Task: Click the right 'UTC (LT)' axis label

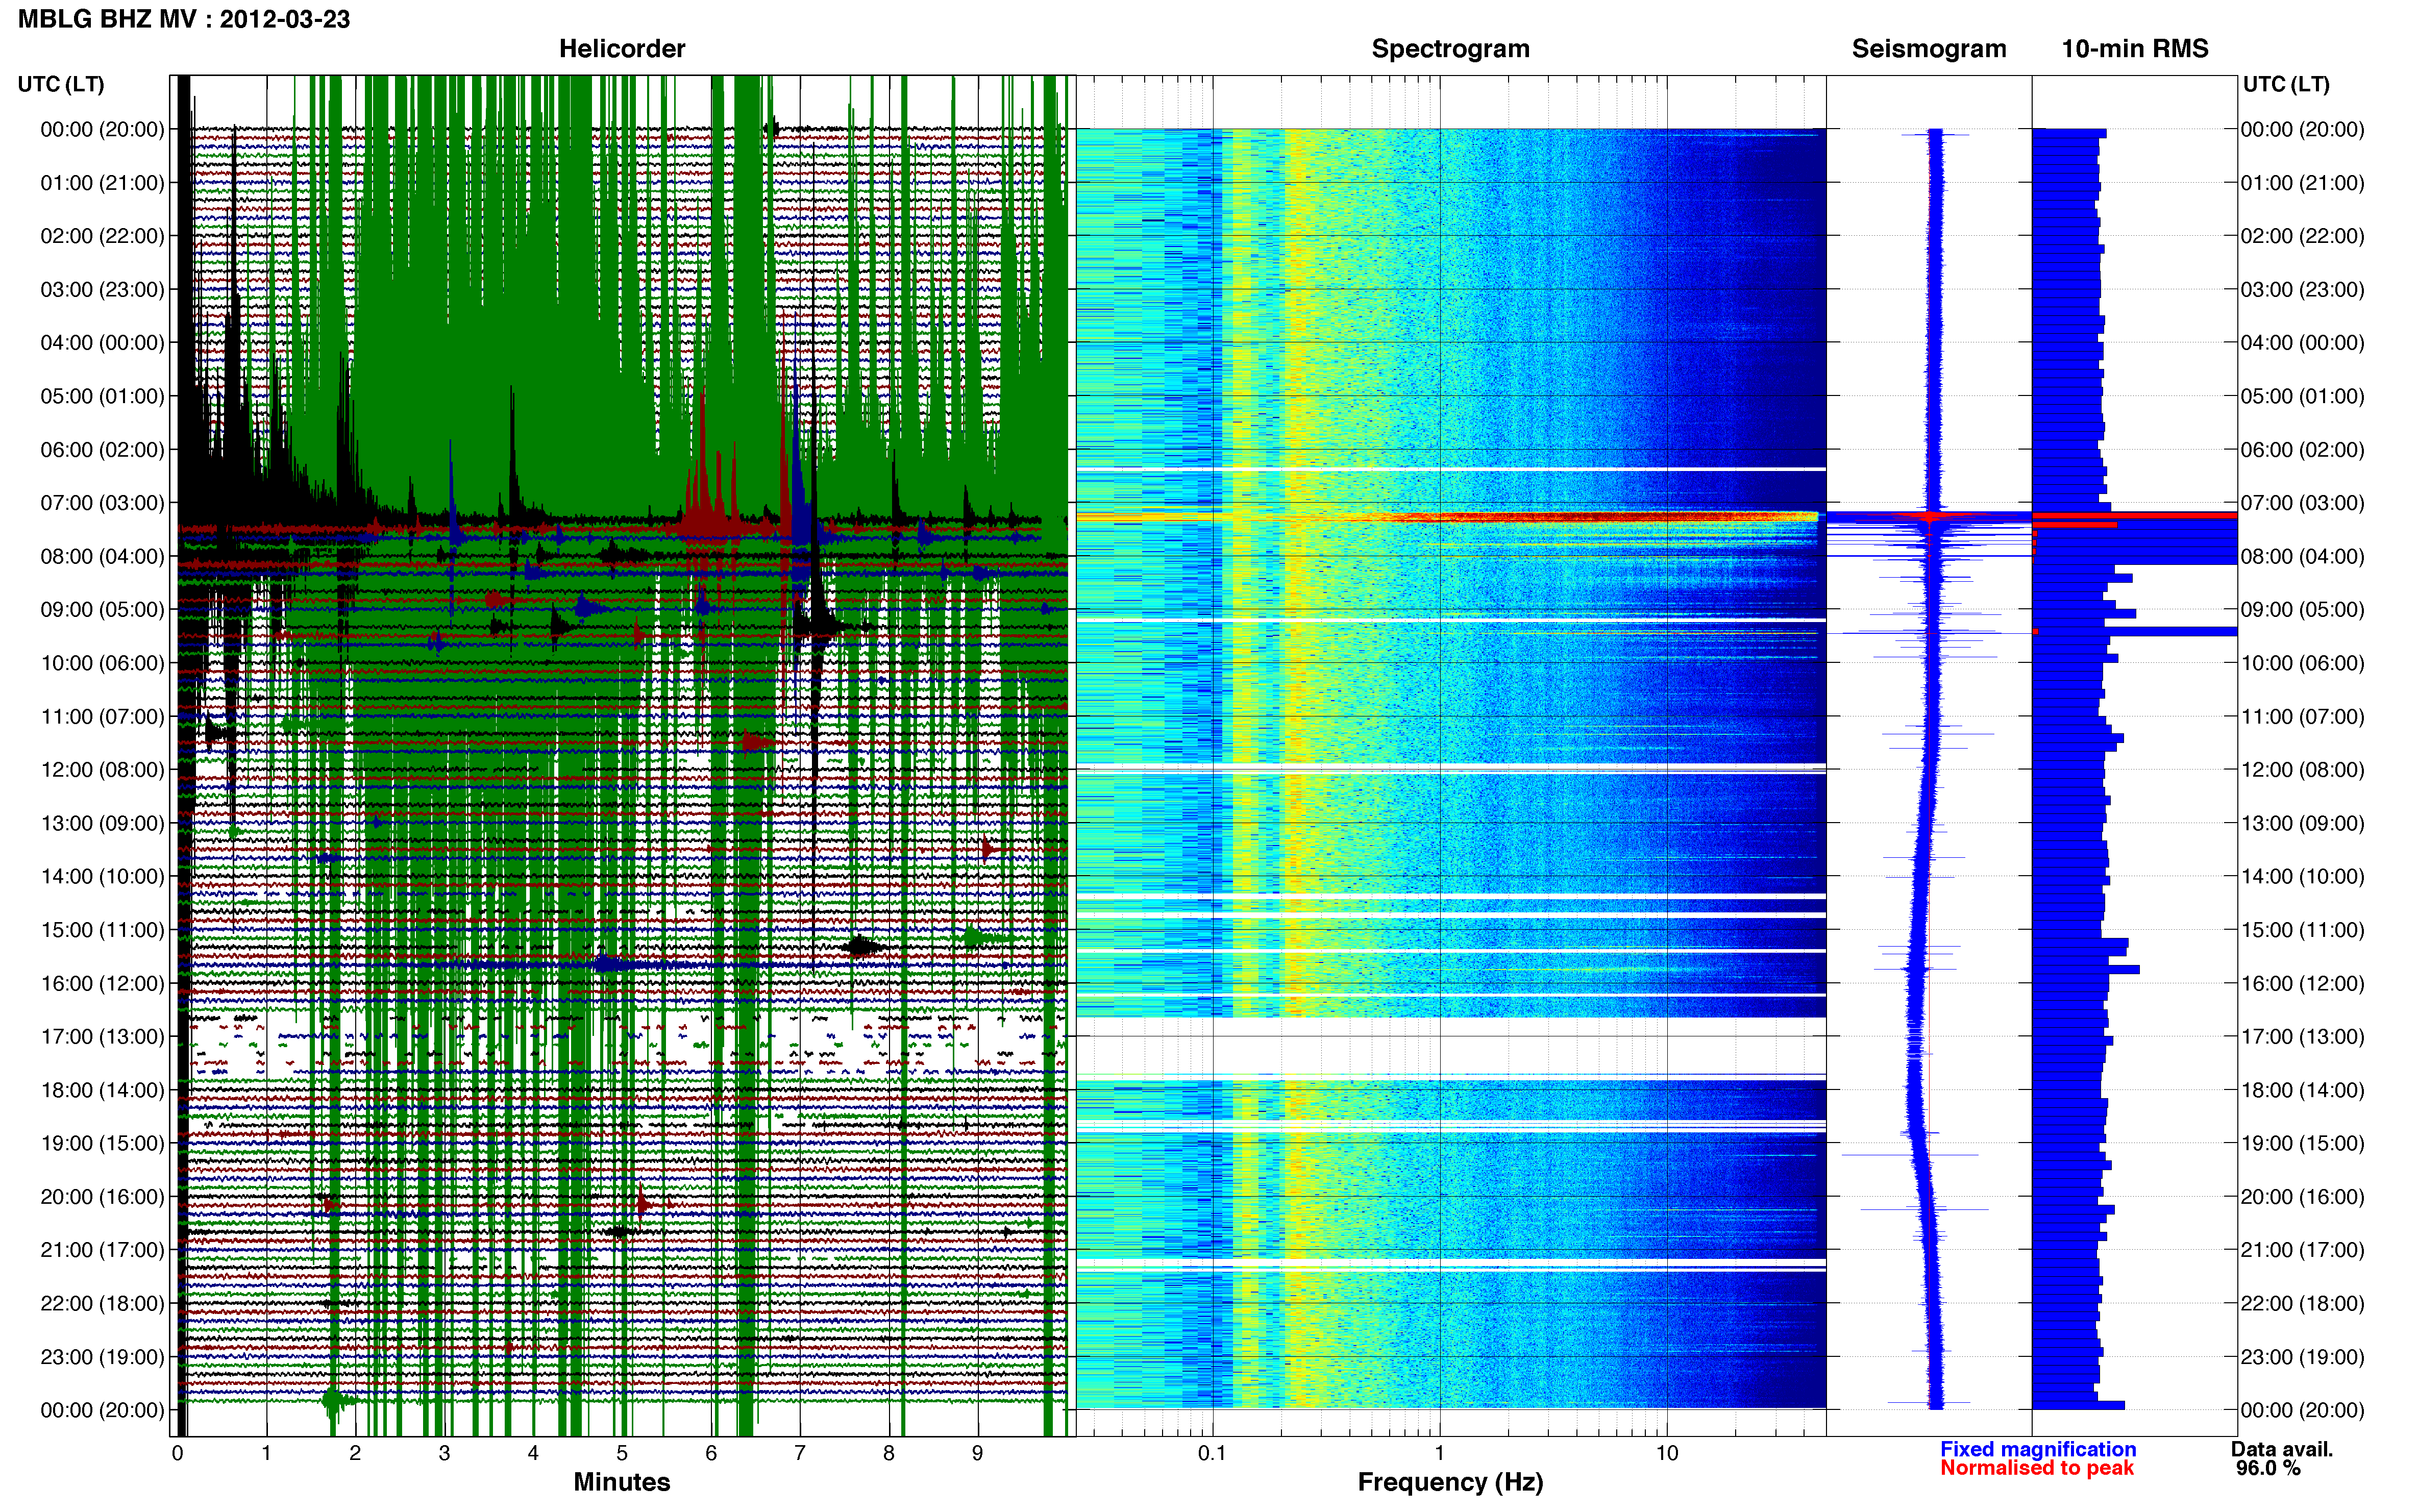Action: click(2286, 84)
